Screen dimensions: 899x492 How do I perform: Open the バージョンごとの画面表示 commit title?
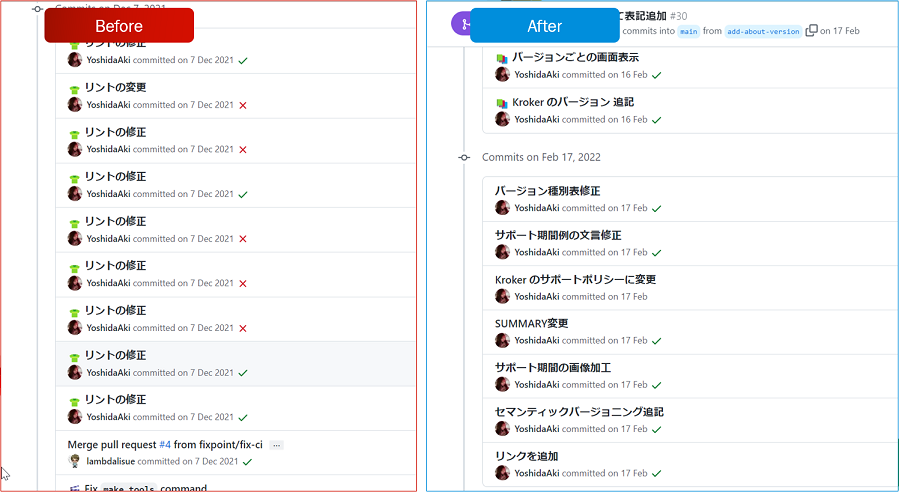[575, 57]
